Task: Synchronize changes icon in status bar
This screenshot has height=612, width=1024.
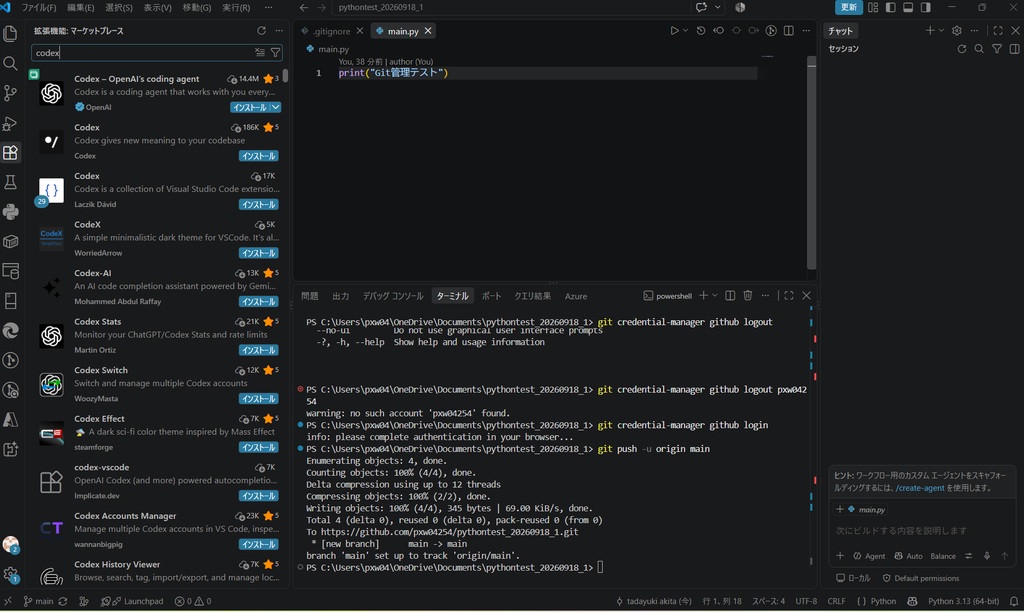Action: coord(63,601)
